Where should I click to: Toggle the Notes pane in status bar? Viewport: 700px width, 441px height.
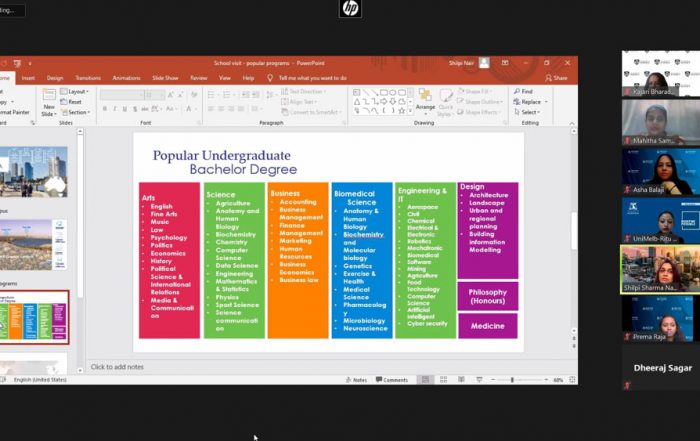tap(356, 380)
